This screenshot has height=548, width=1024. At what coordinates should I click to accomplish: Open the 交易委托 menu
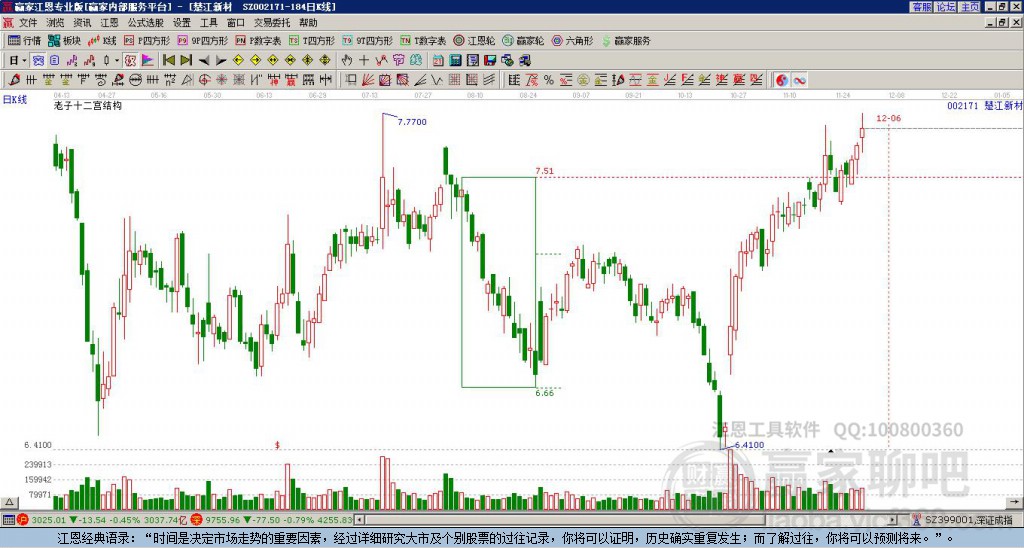pyautogui.click(x=272, y=23)
